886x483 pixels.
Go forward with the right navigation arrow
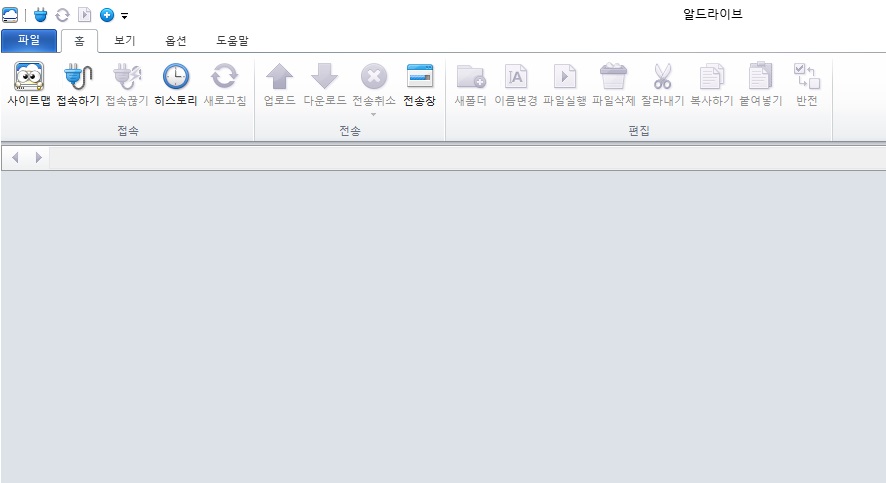(x=38, y=158)
